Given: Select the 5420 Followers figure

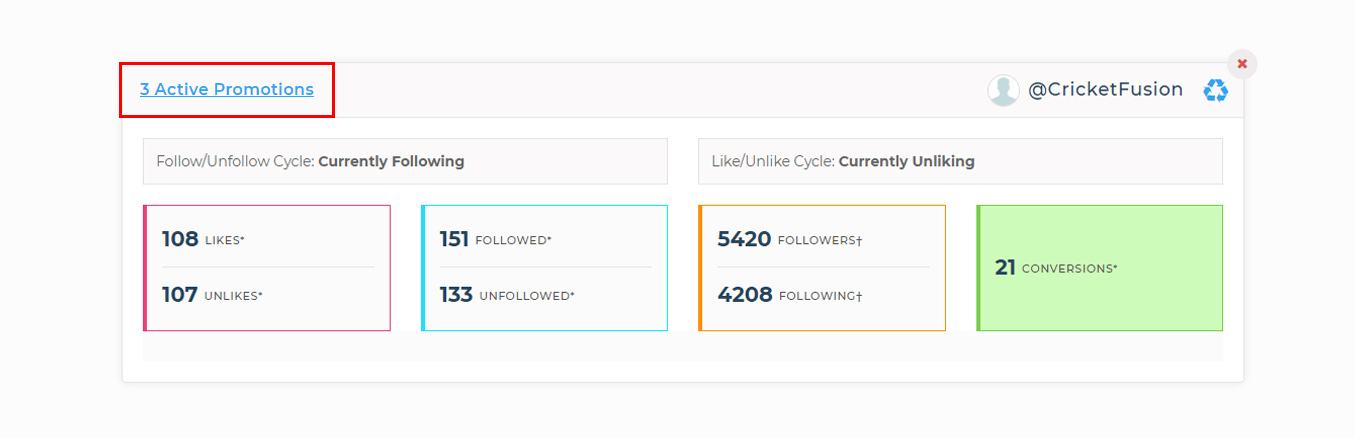Looking at the screenshot, I should (744, 239).
